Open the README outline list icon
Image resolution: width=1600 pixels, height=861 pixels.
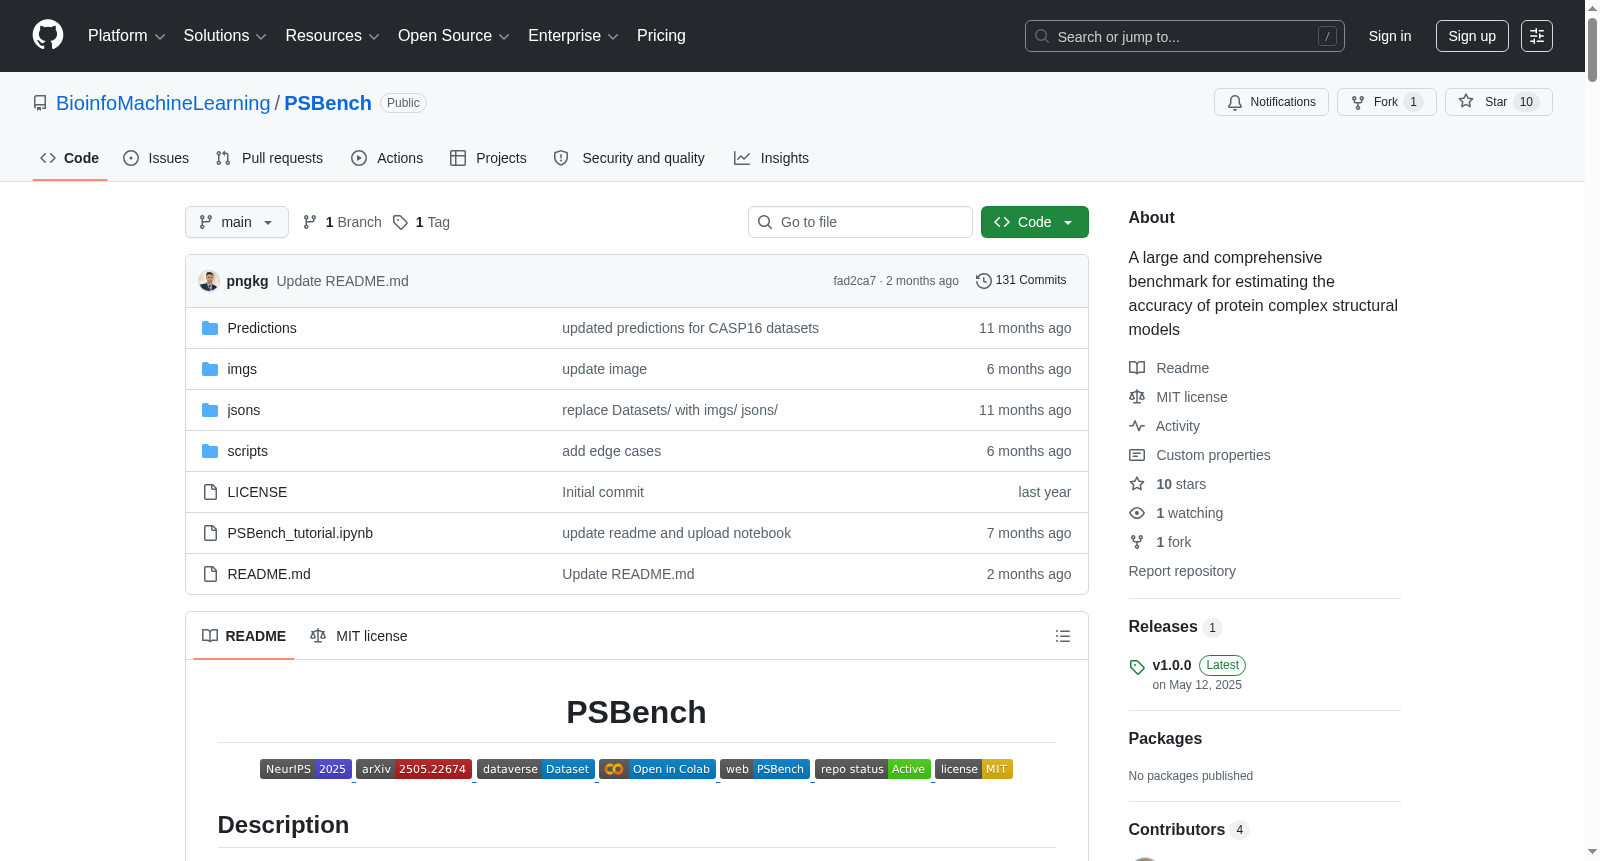1063,636
